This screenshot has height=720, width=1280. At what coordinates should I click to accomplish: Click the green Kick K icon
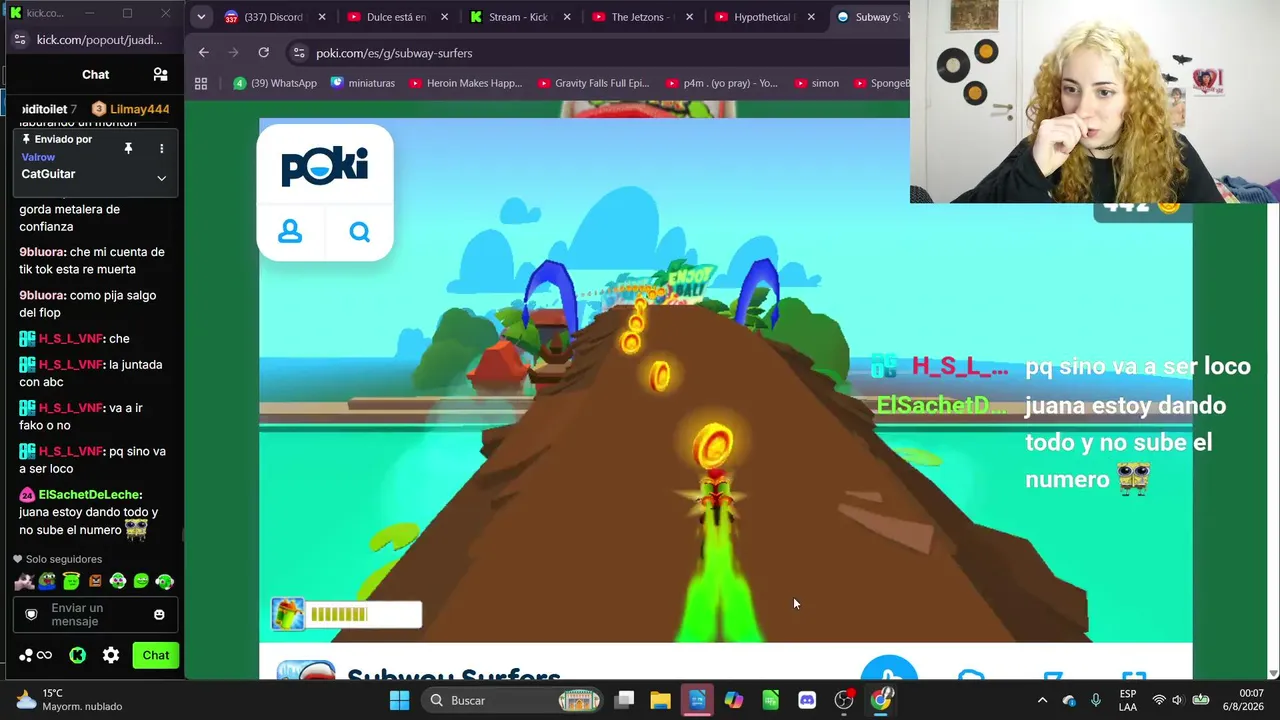click(77, 655)
